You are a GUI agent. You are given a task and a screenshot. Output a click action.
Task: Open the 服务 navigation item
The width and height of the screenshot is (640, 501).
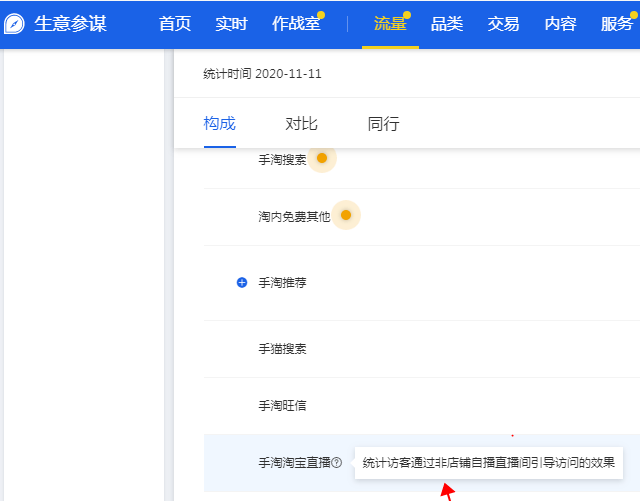(616, 24)
